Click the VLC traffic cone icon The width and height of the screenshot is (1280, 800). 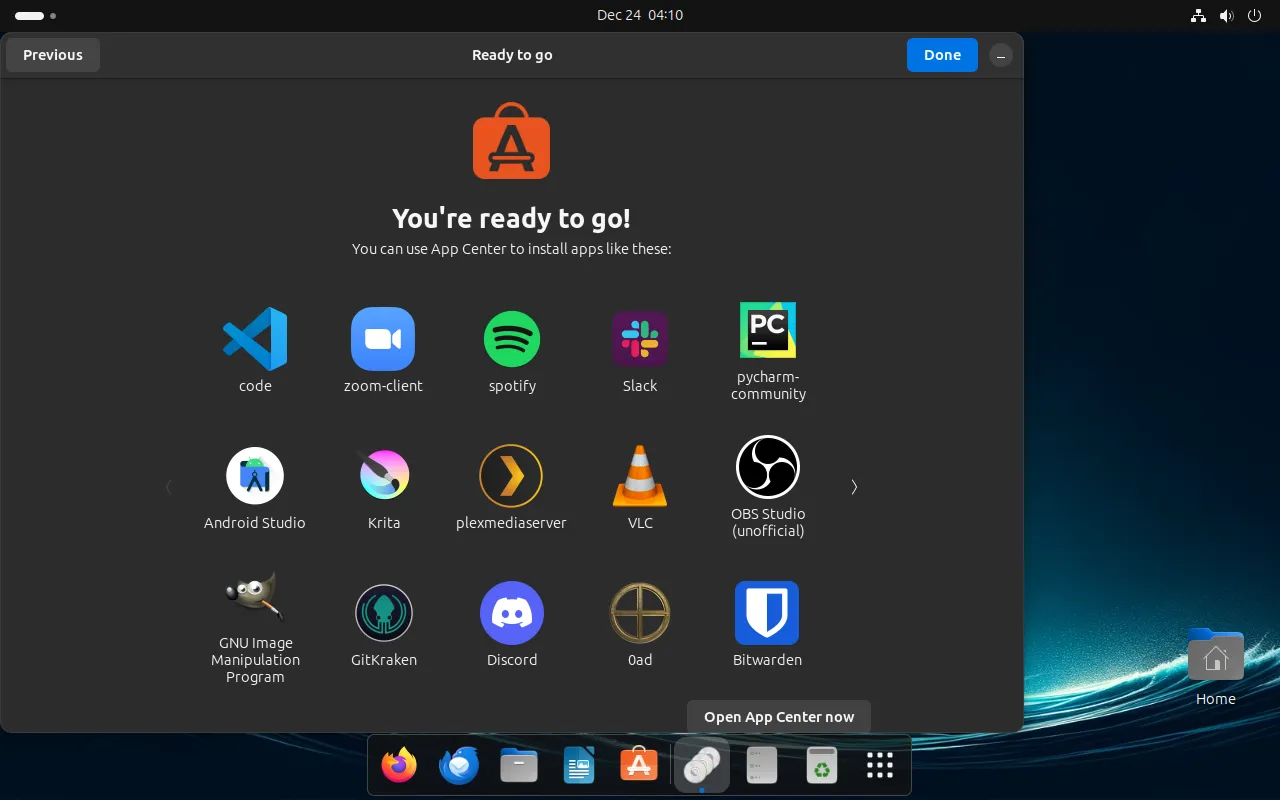[640, 476]
